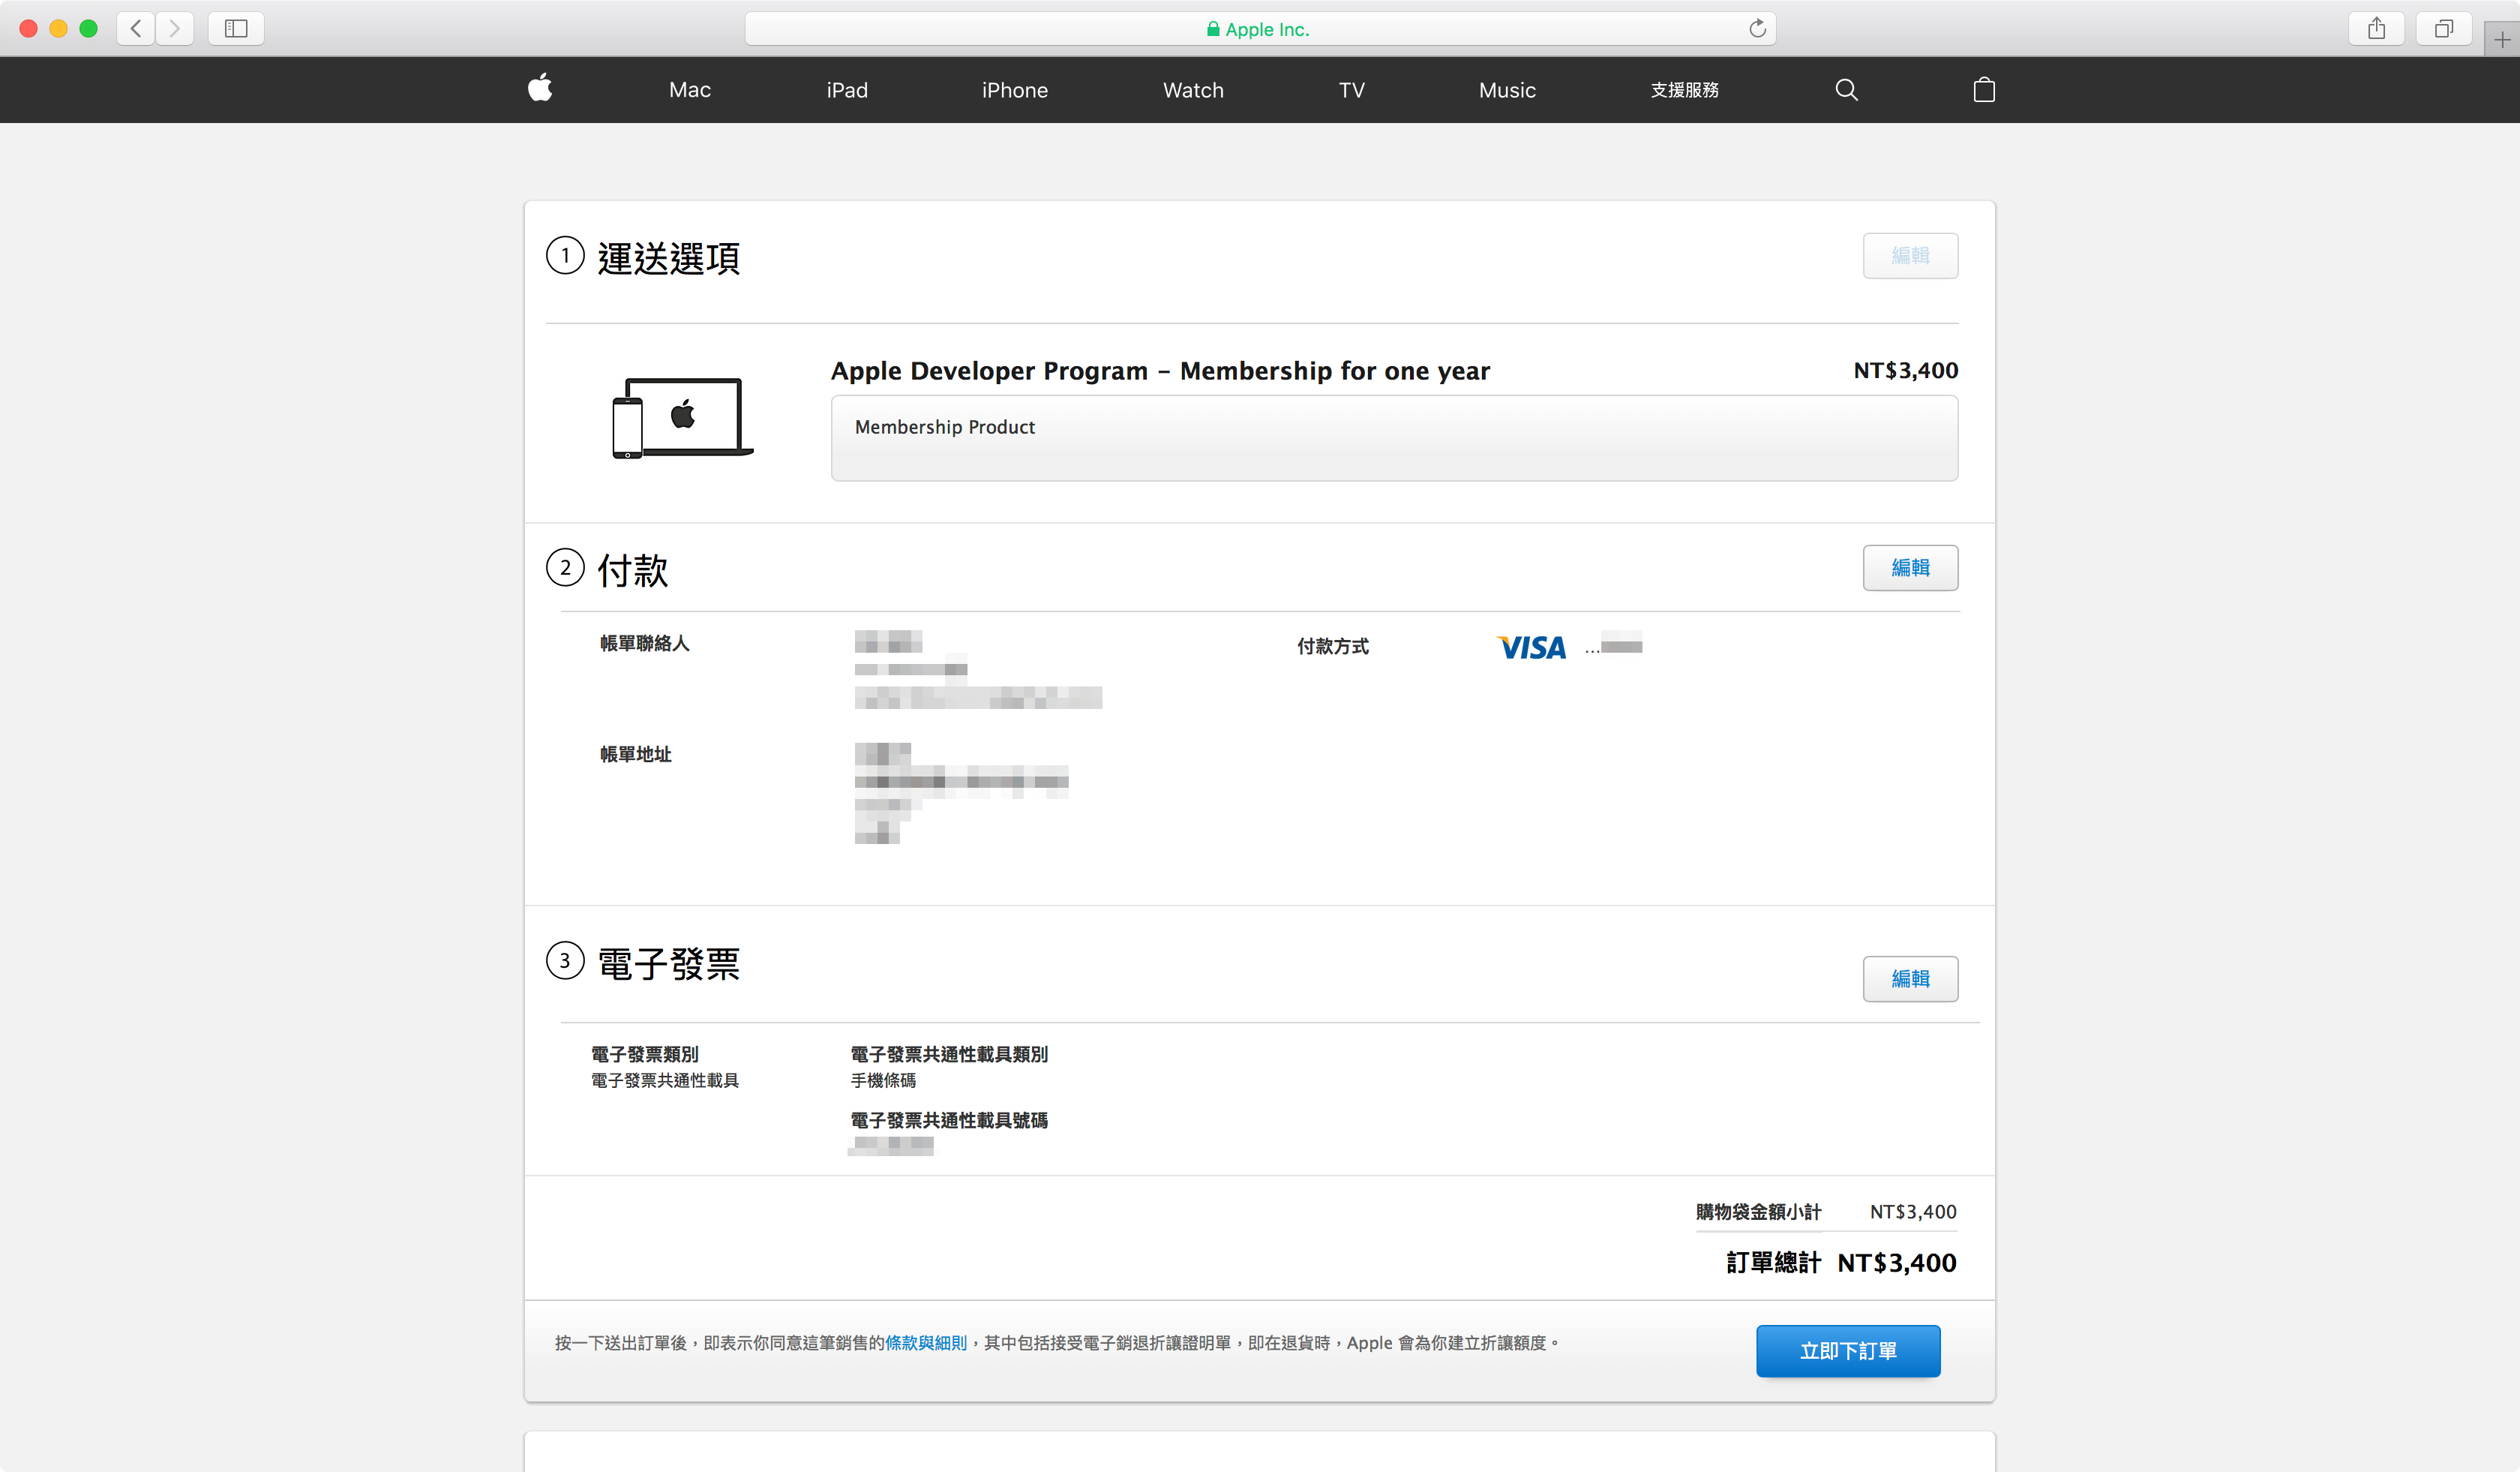Toggle the Safari sidebar button

(236, 28)
